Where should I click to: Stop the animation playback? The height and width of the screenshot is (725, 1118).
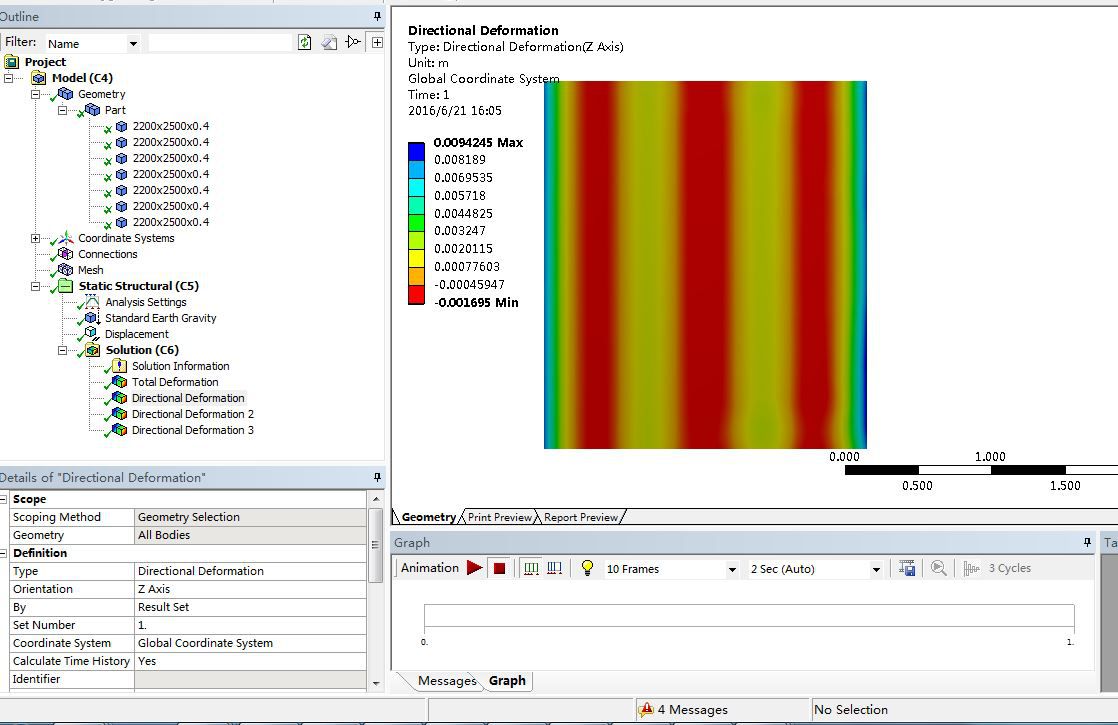499,568
